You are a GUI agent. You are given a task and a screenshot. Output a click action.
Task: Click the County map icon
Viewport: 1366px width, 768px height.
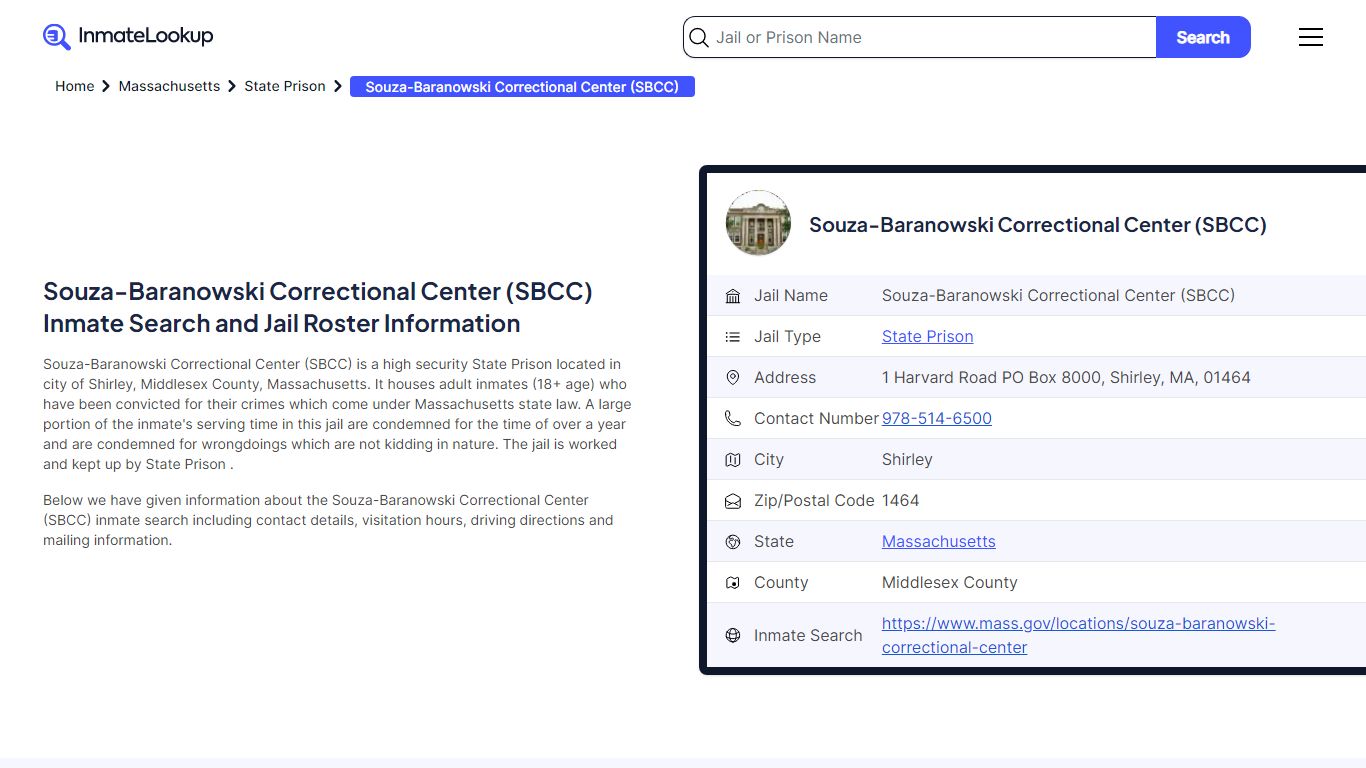[733, 583]
